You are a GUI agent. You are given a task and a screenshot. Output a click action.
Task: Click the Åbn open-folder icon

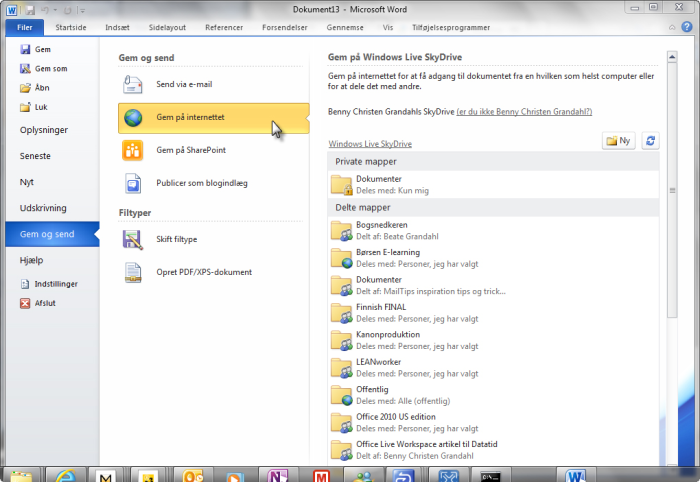pyautogui.click(x=25, y=87)
